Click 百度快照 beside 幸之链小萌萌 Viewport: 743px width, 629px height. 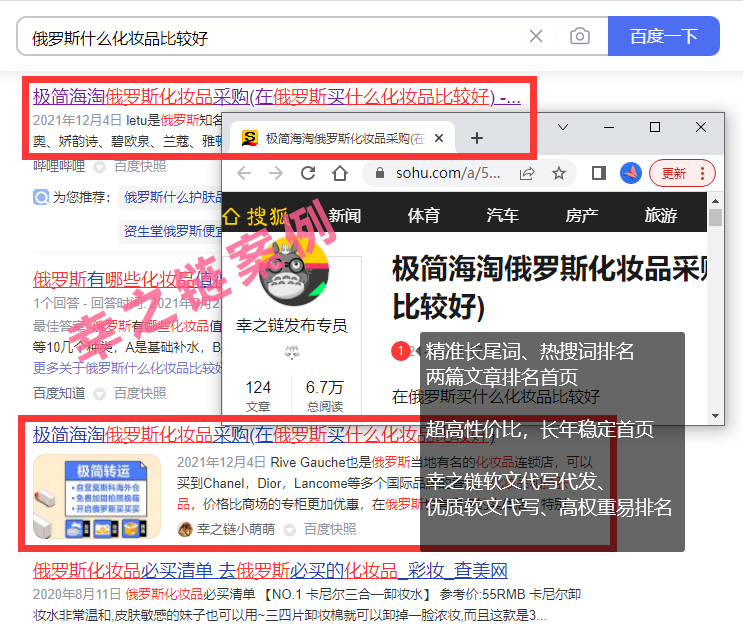330,529
